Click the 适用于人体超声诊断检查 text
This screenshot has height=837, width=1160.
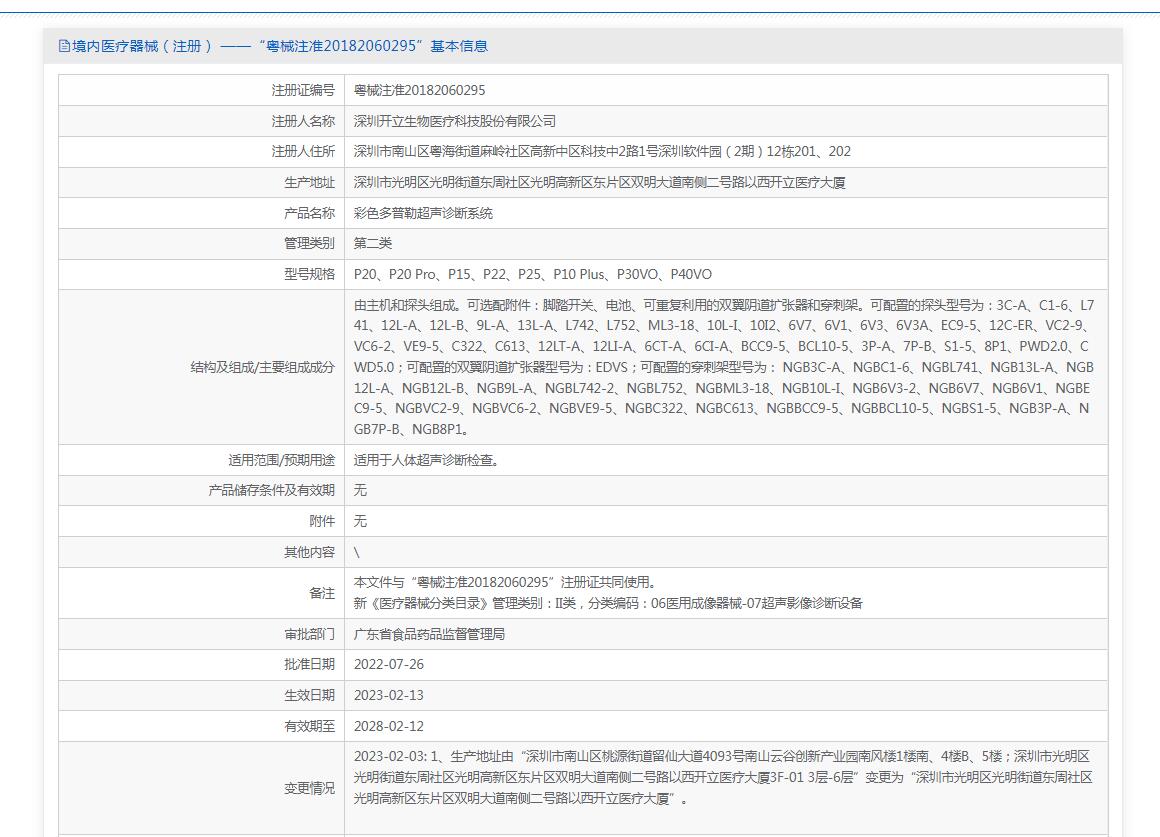point(427,460)
